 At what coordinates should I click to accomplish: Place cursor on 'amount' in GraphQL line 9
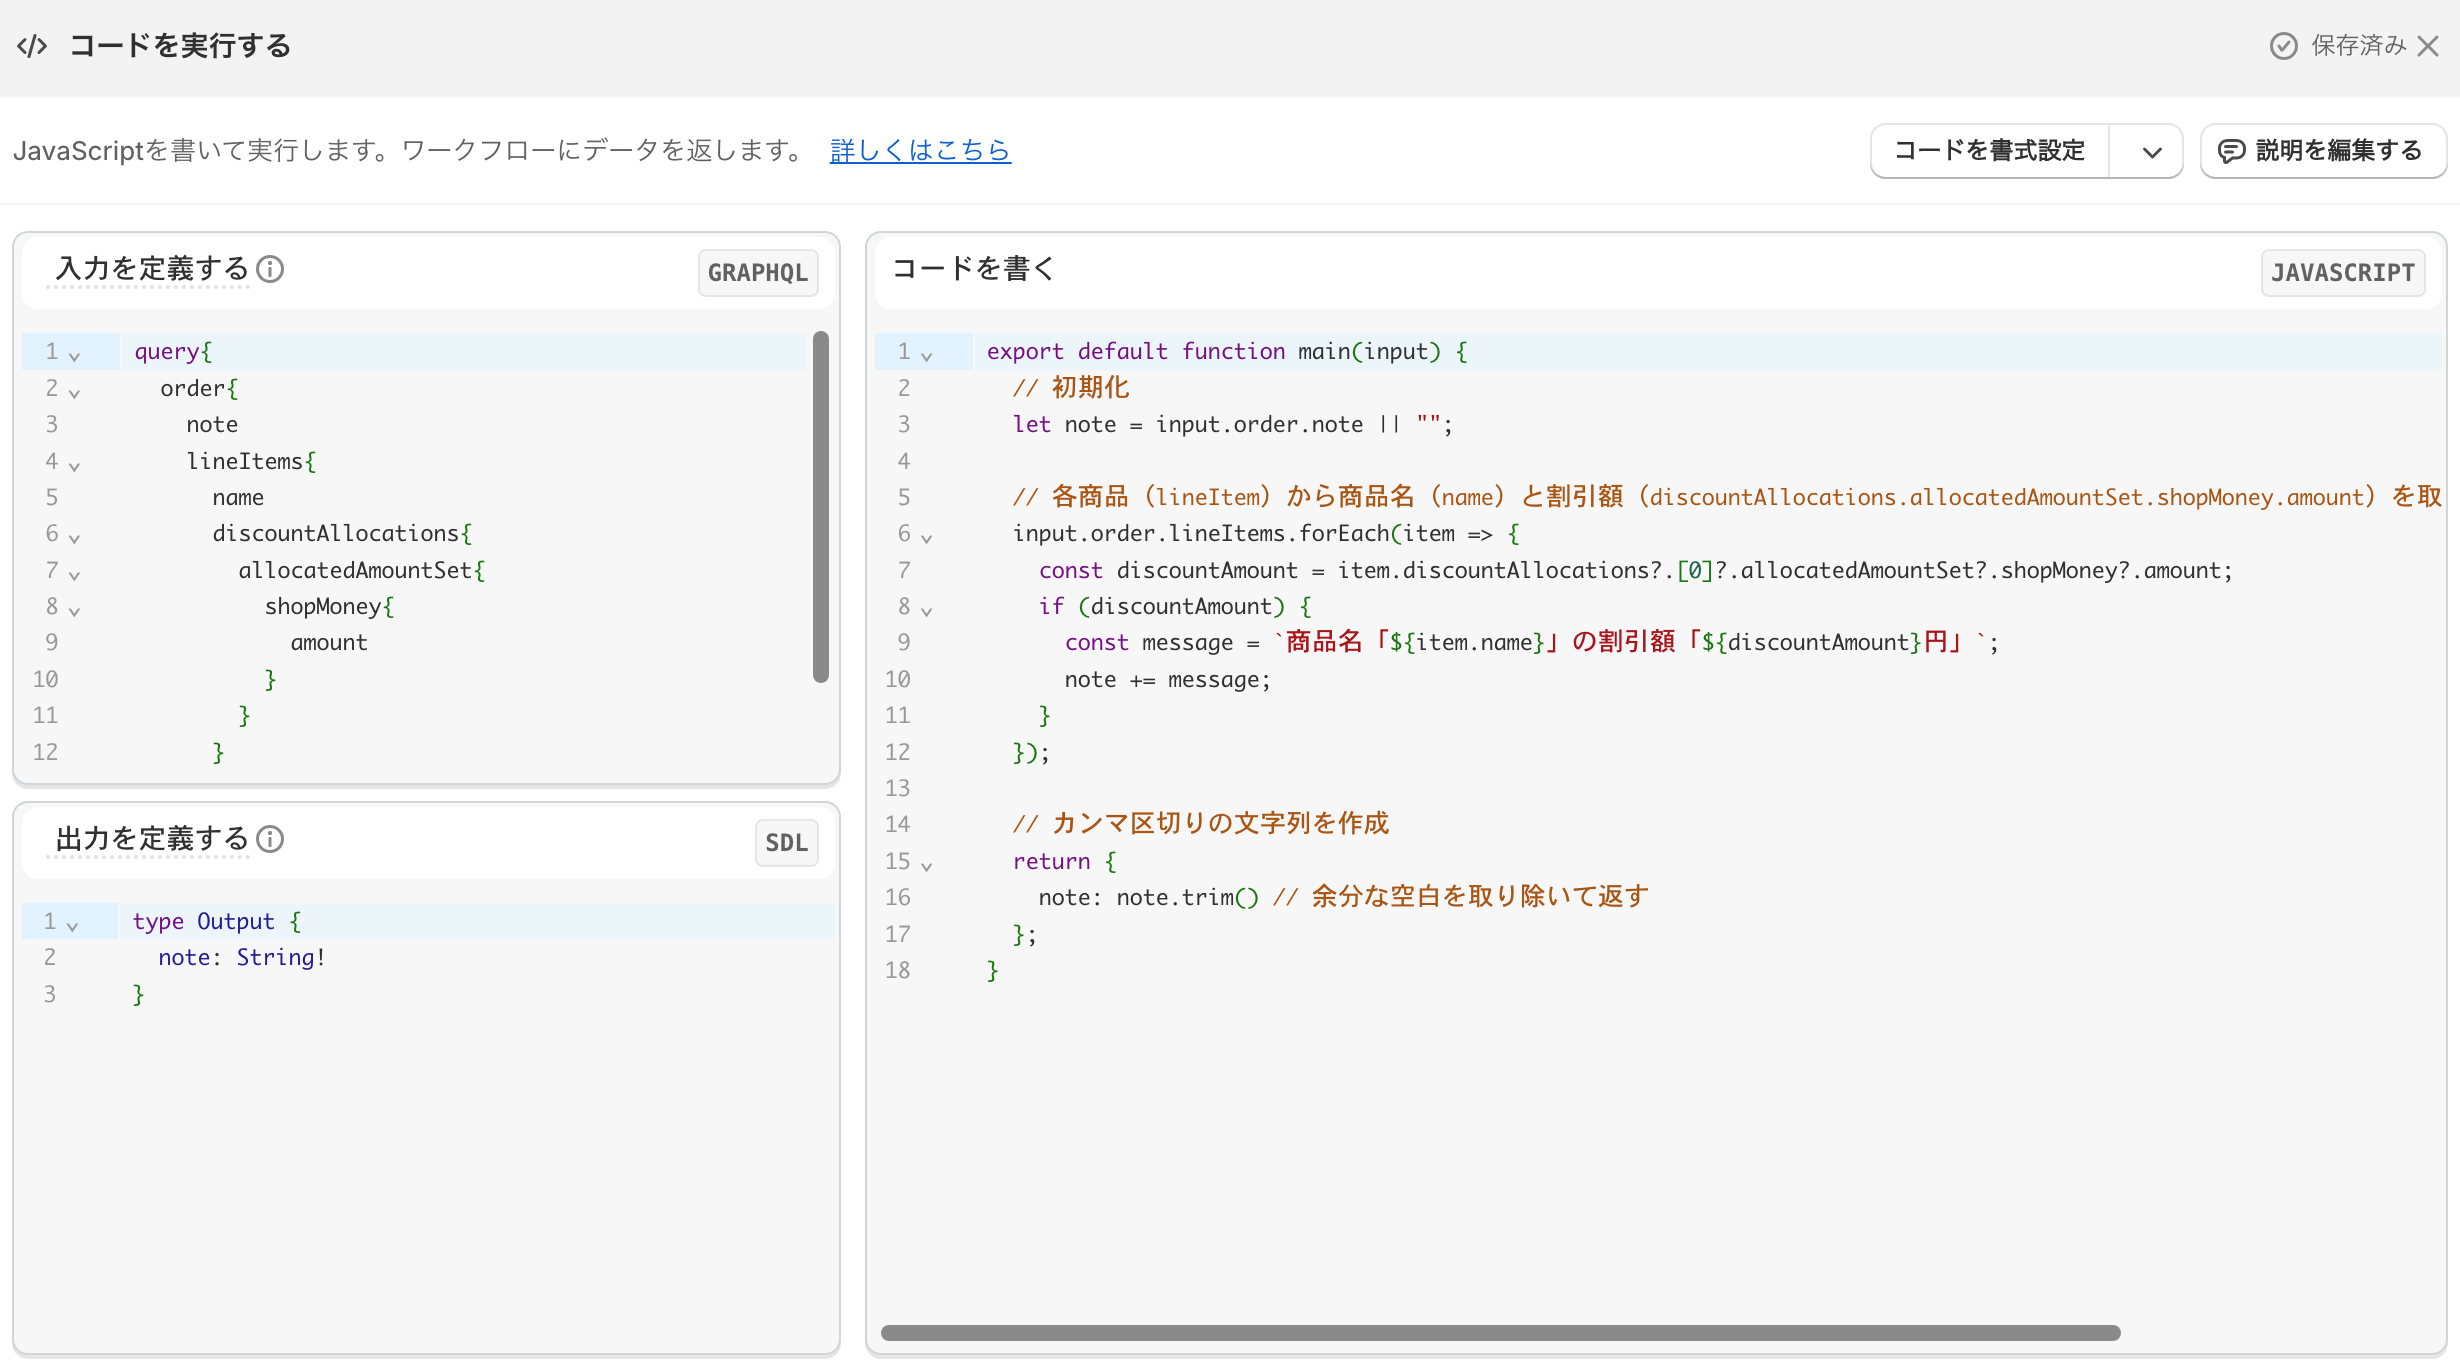tap(329, 643)
